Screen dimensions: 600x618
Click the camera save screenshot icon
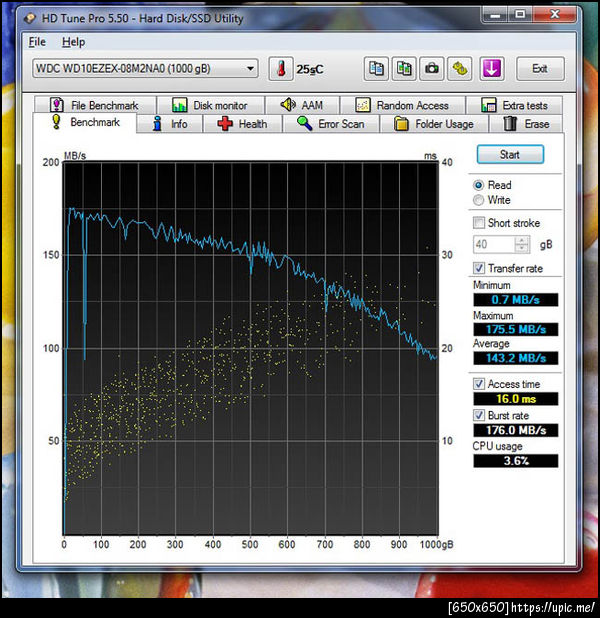pos(432,69)
